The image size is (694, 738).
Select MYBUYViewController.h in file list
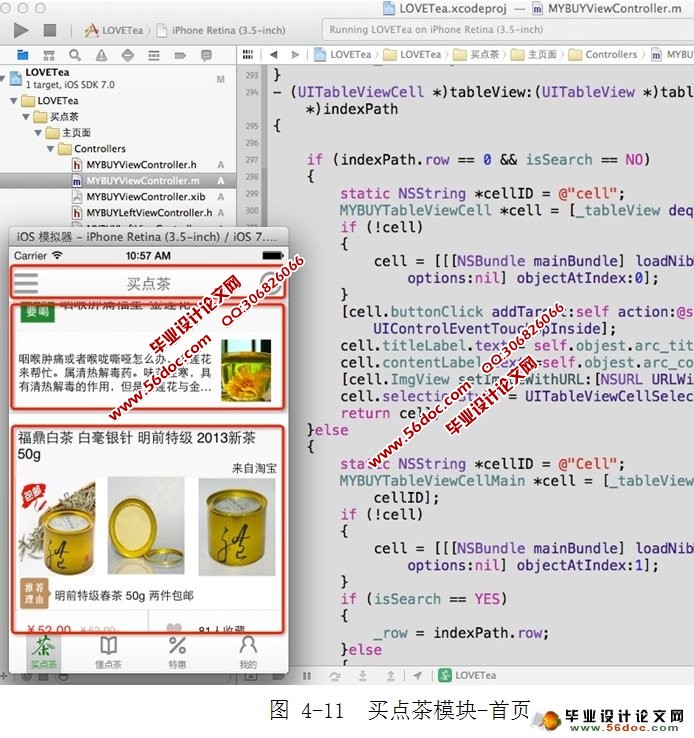tap(141, 165)
